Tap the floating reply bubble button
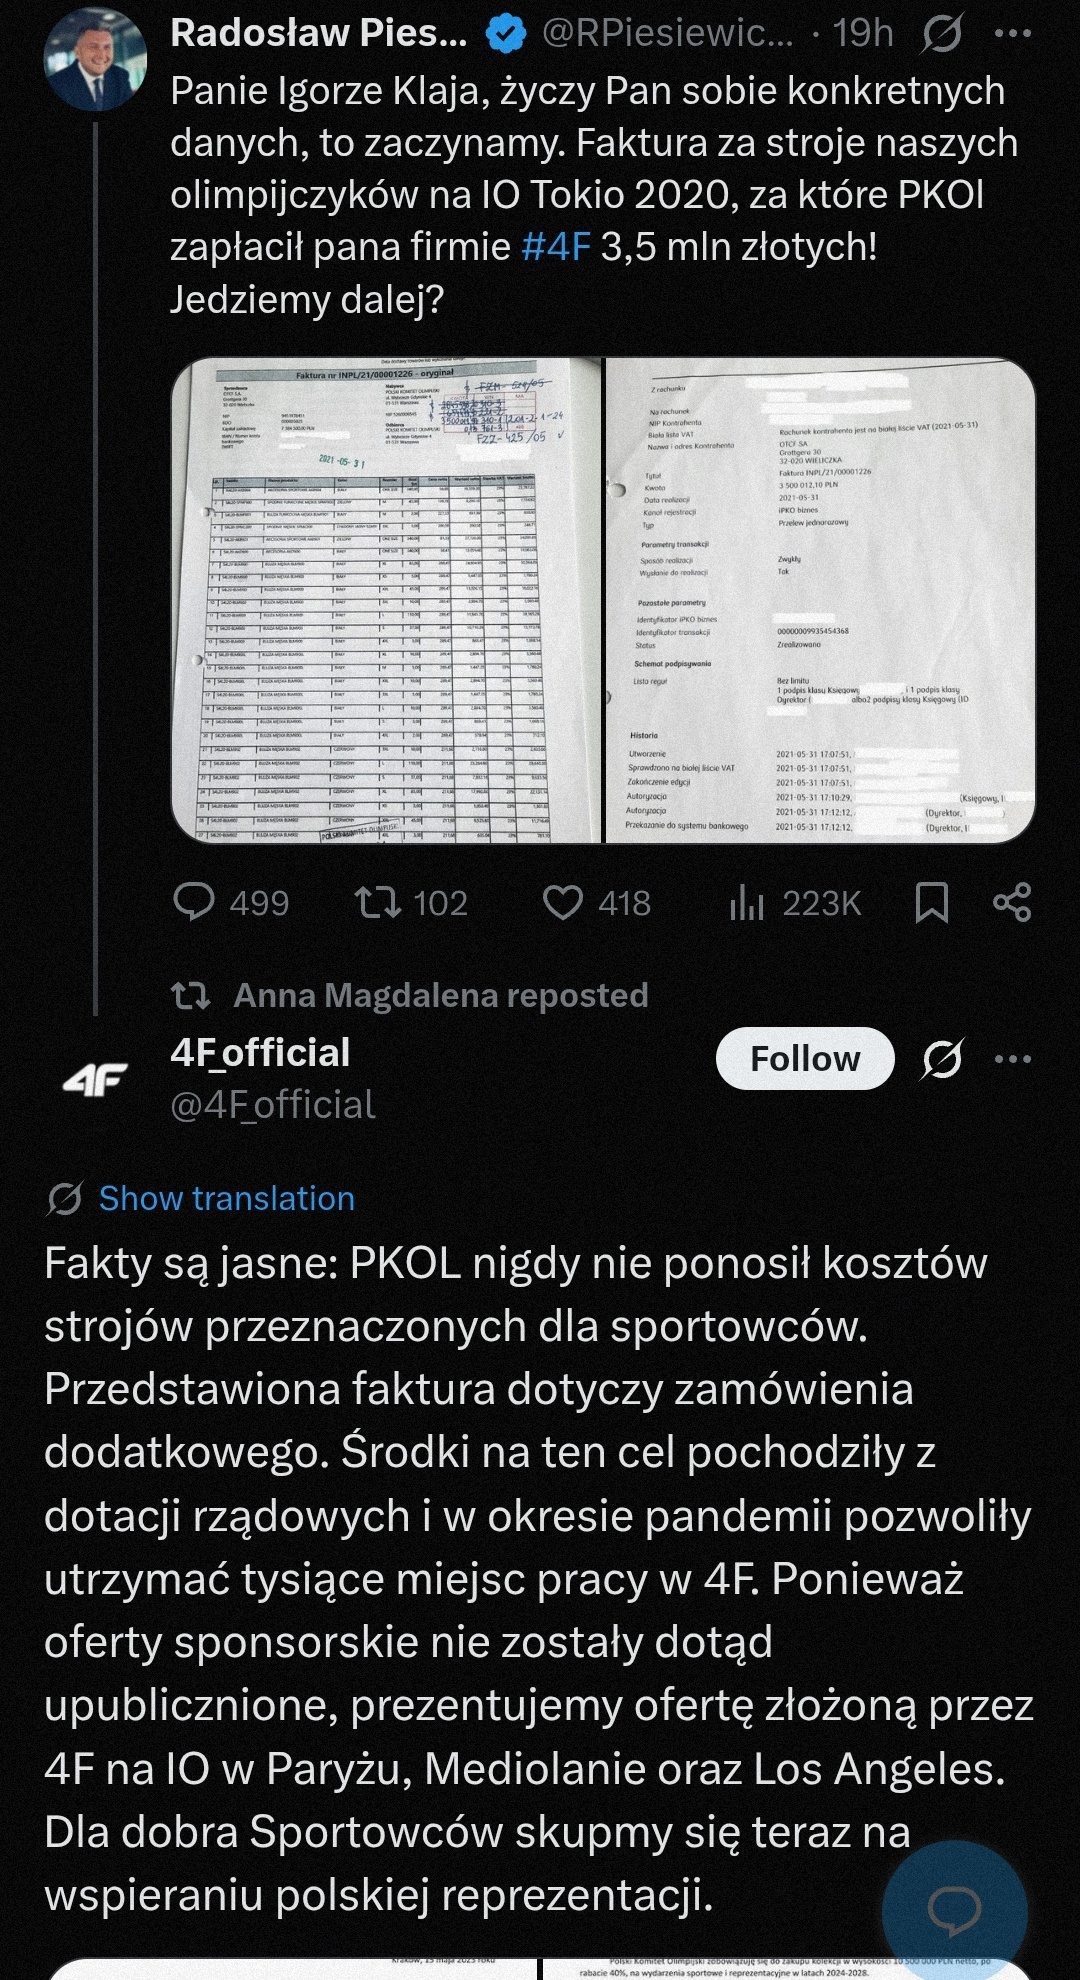Image resolution: width=1080 pixels, height=1980 pixels. pyautogui.click(x=954, y=1912)
